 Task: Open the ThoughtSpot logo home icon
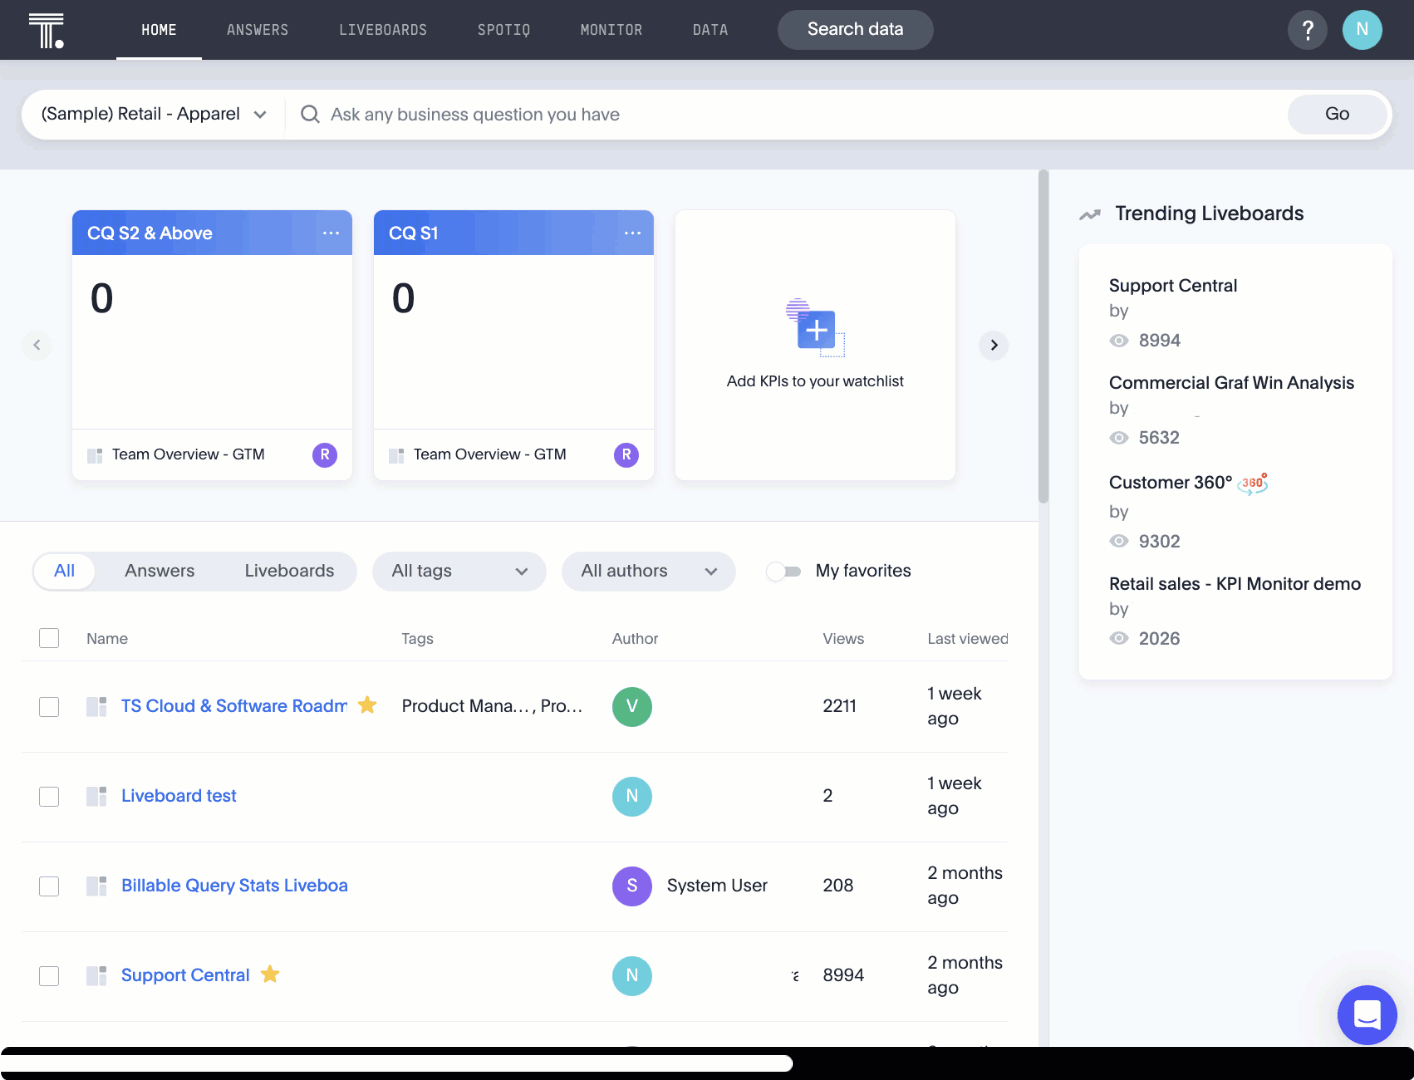point(47,29)
